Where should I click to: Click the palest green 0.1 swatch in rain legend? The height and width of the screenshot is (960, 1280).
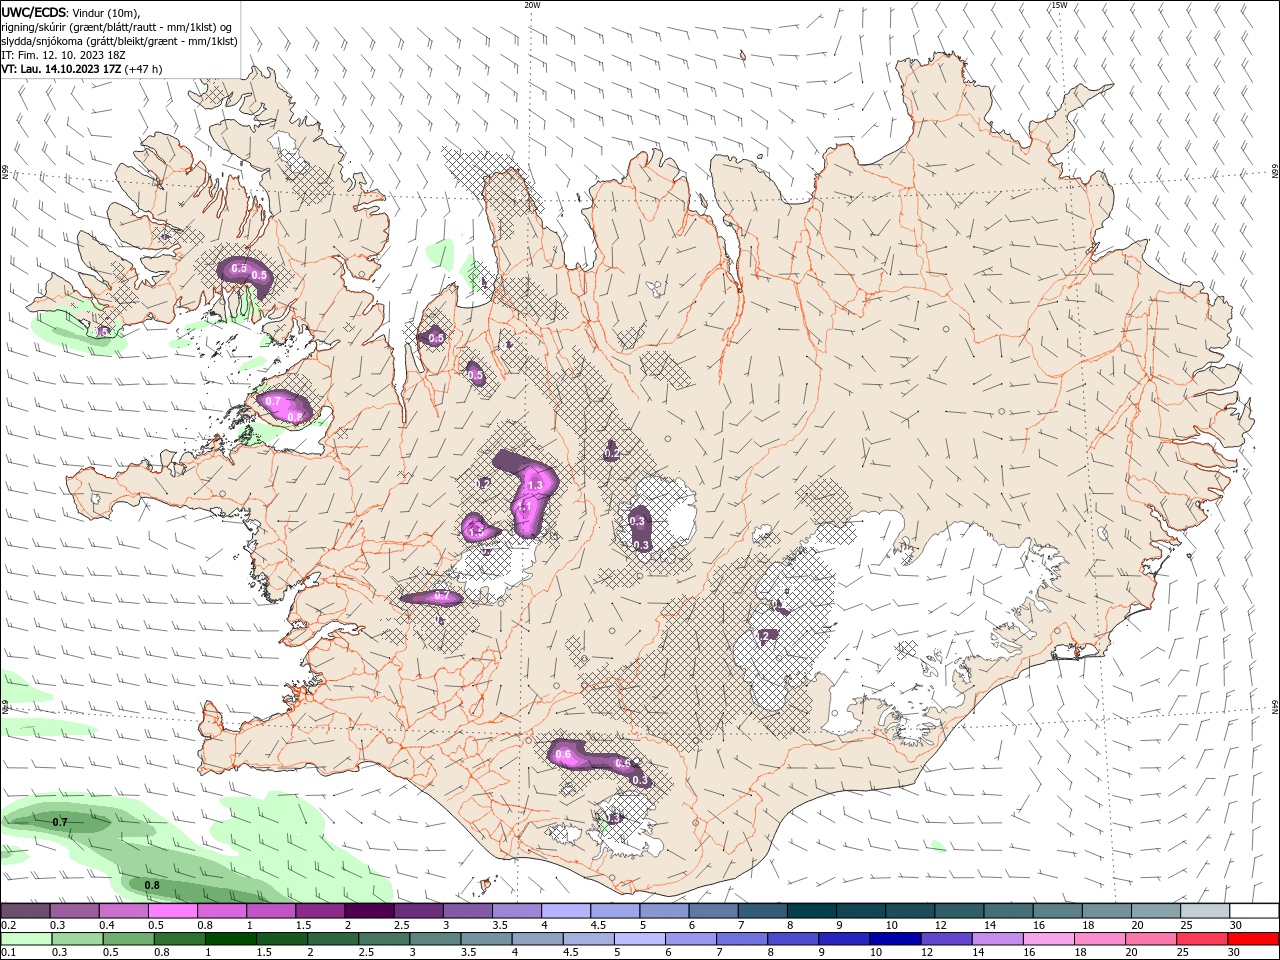click(x=25, y=939)
